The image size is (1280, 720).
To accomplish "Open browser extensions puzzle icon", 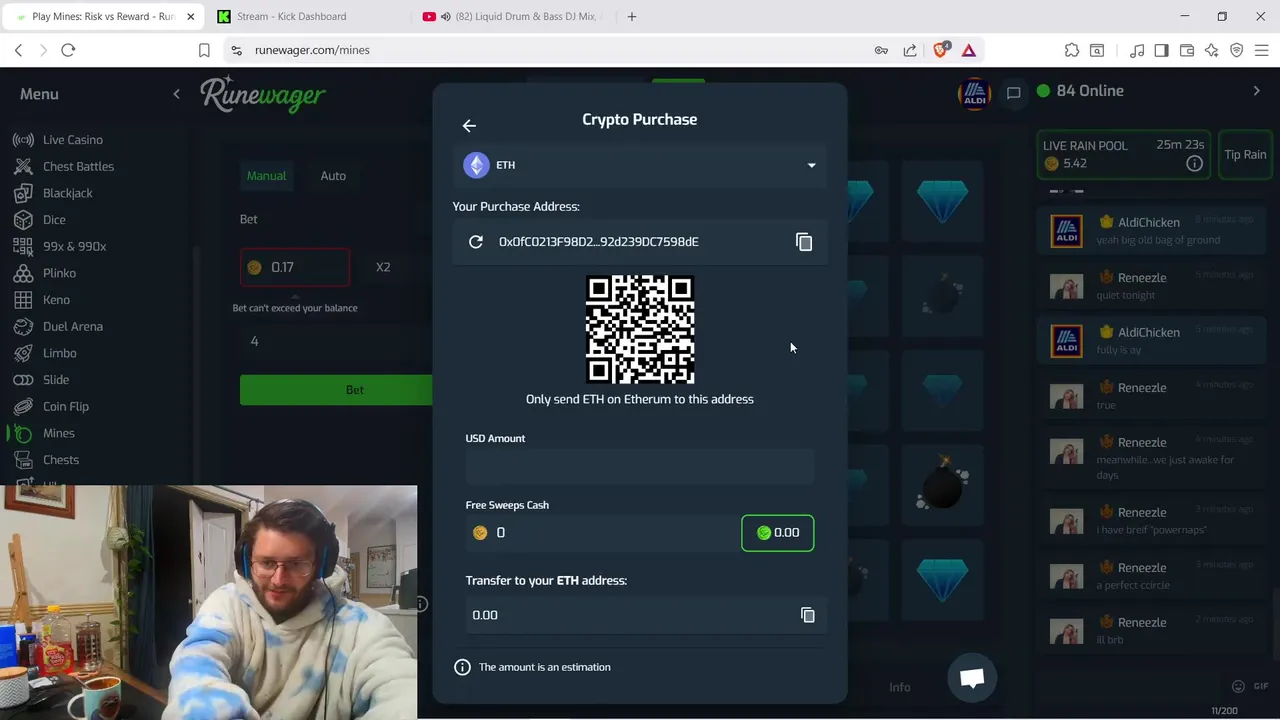I will [1072, 50].
